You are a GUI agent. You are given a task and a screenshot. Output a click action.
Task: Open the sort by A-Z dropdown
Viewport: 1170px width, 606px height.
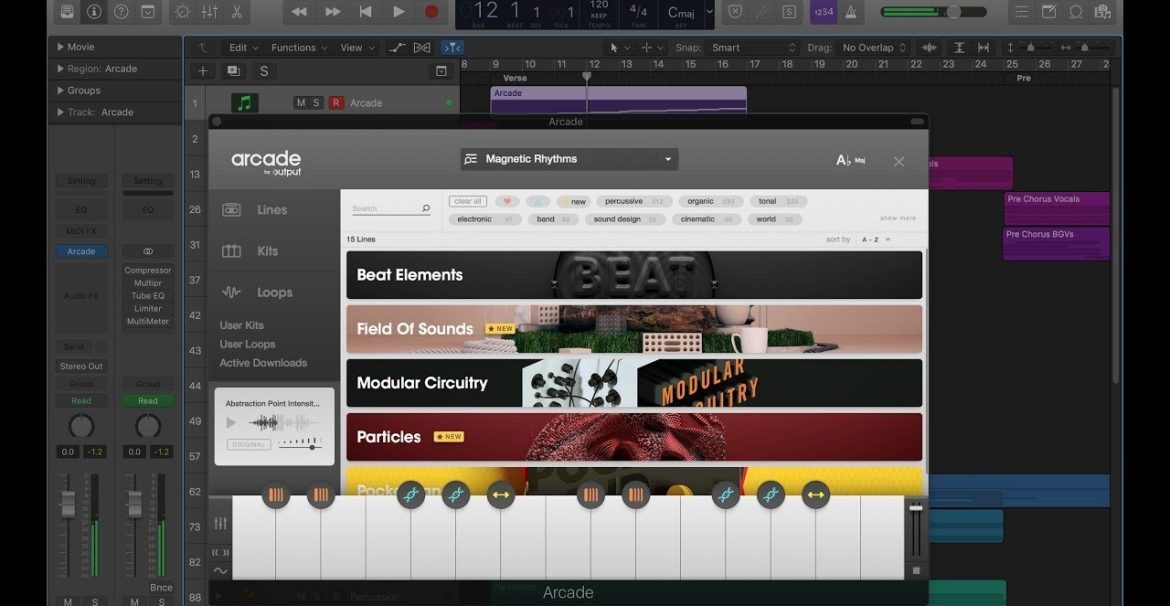(x=877, y=240)
